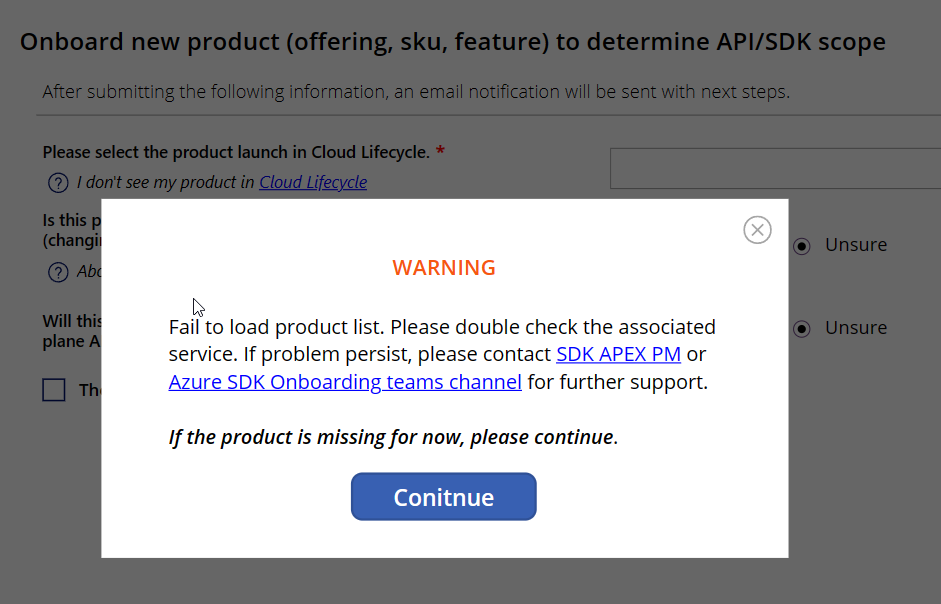Click the orange WARNING heading icon text
The image size is (941, 604).
click(x=444, y=267)
